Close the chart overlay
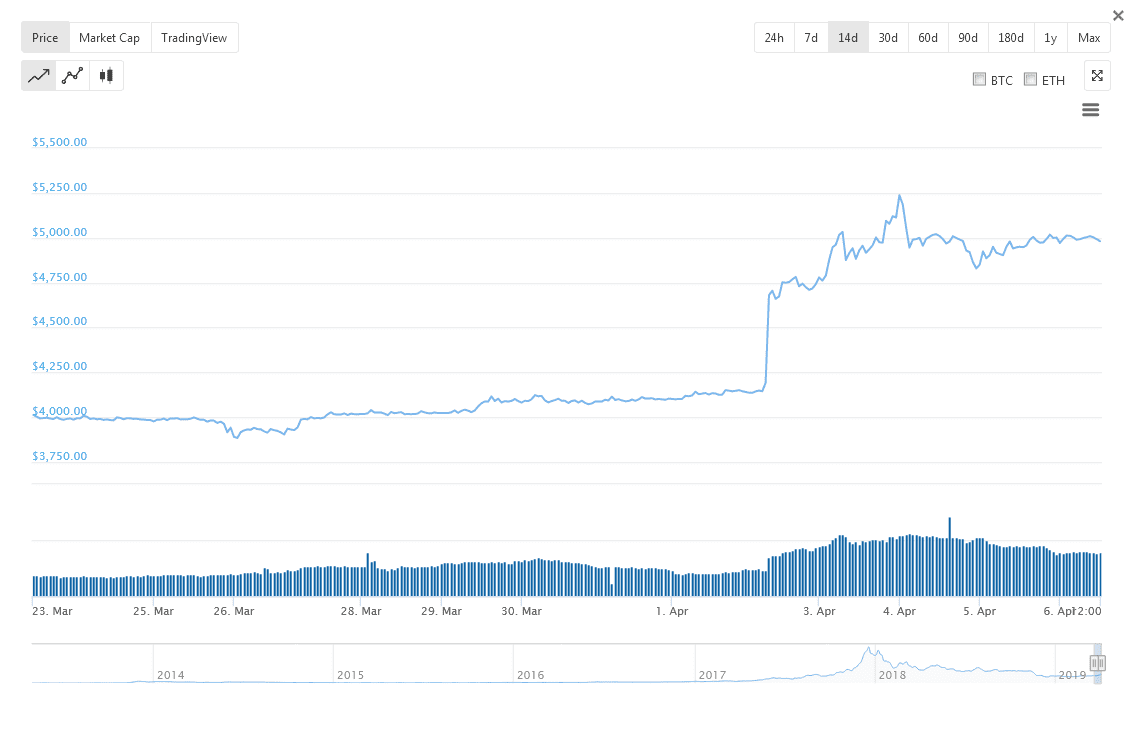Viewport: 1130px width, 732px height. [x=1117, y=15]
